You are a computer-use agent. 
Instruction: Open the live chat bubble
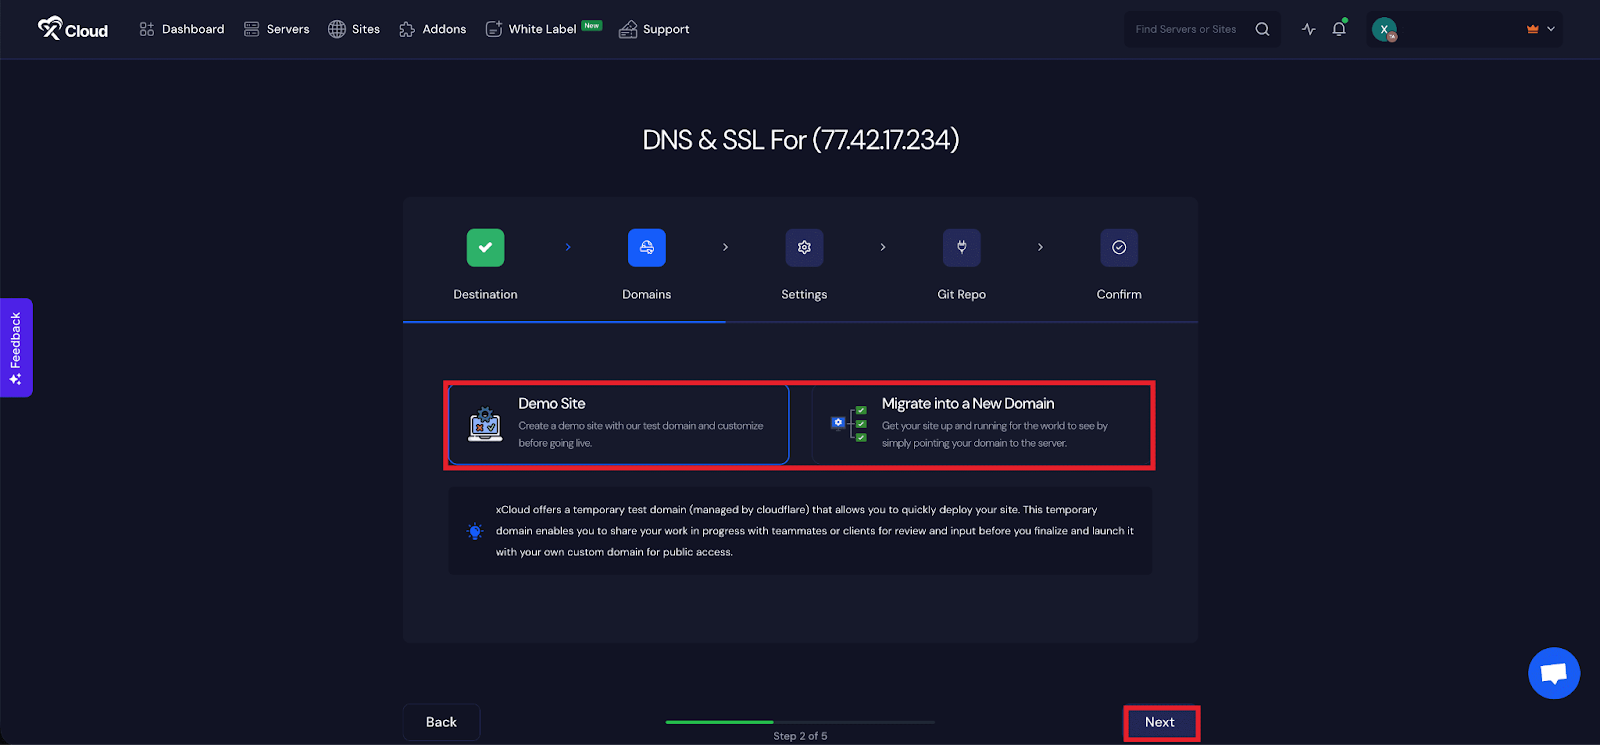1553,673
